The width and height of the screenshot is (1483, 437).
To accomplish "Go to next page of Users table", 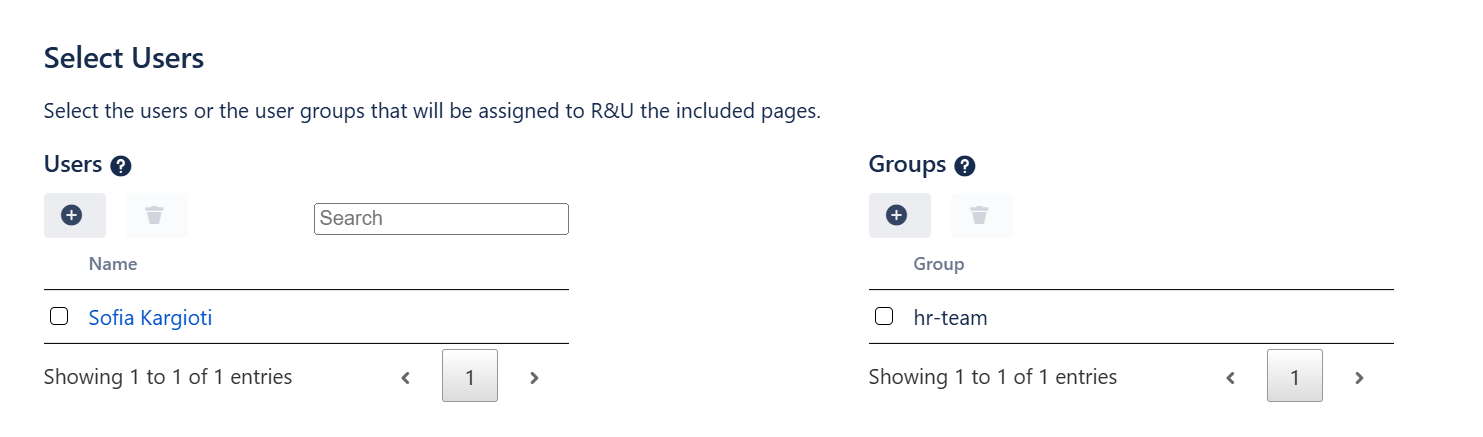I will coord(534,378).
